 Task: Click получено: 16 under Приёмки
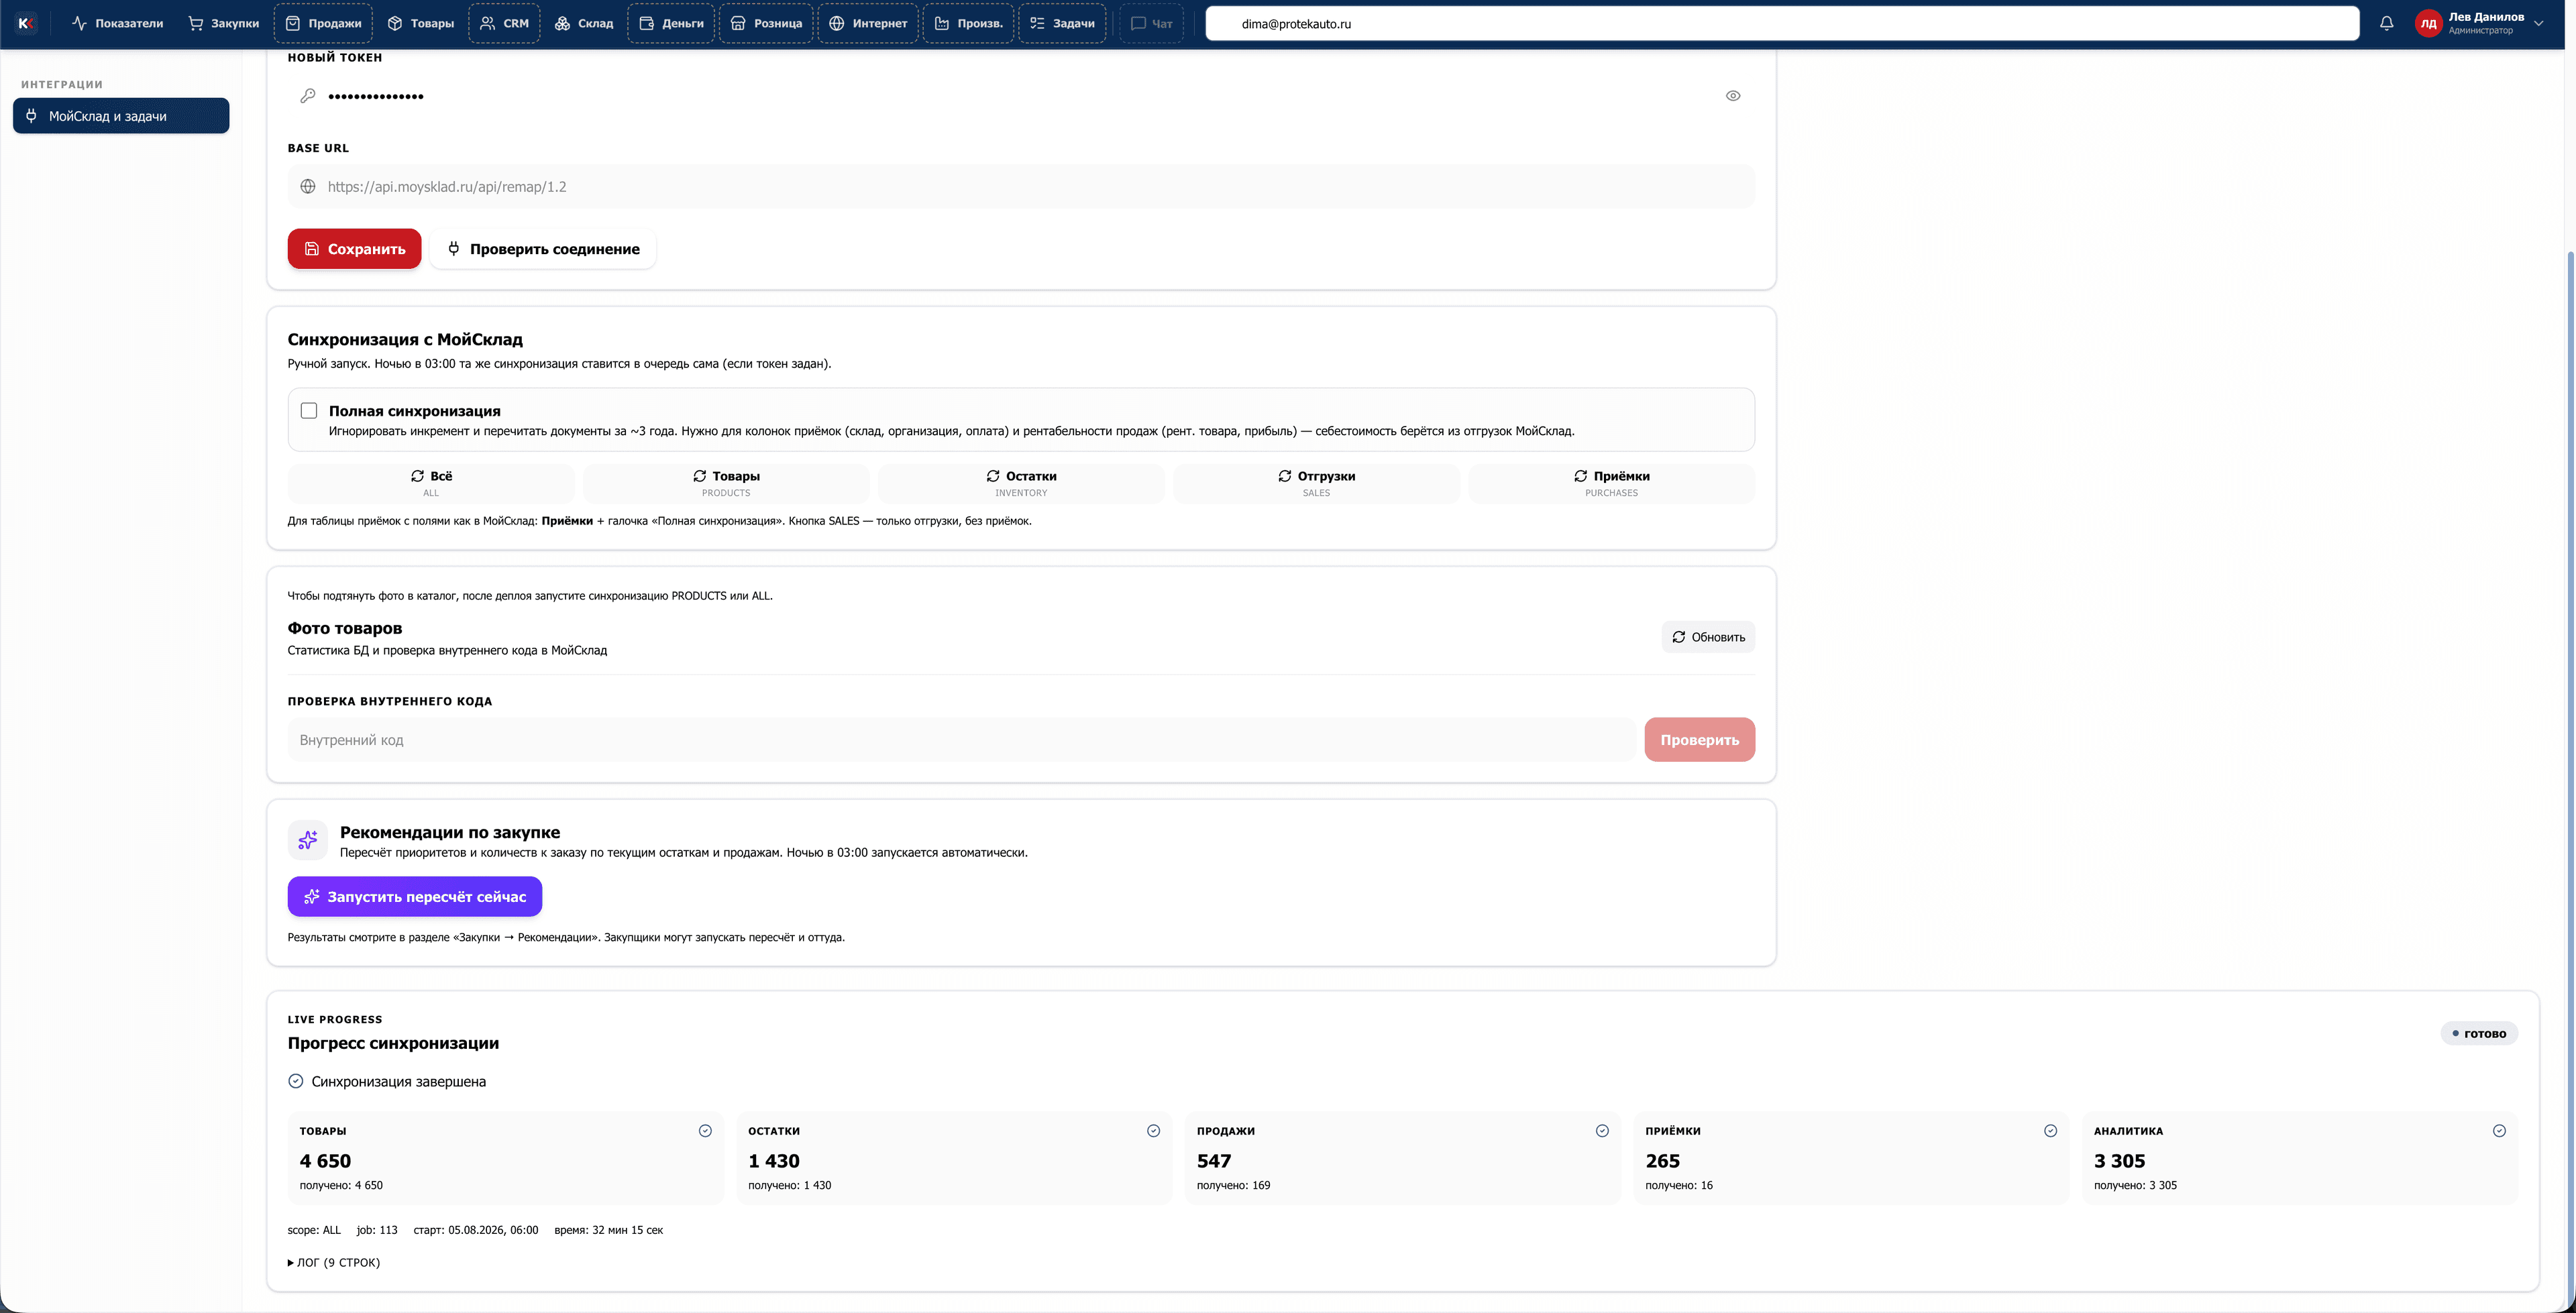click(x=1679, y=1185)
